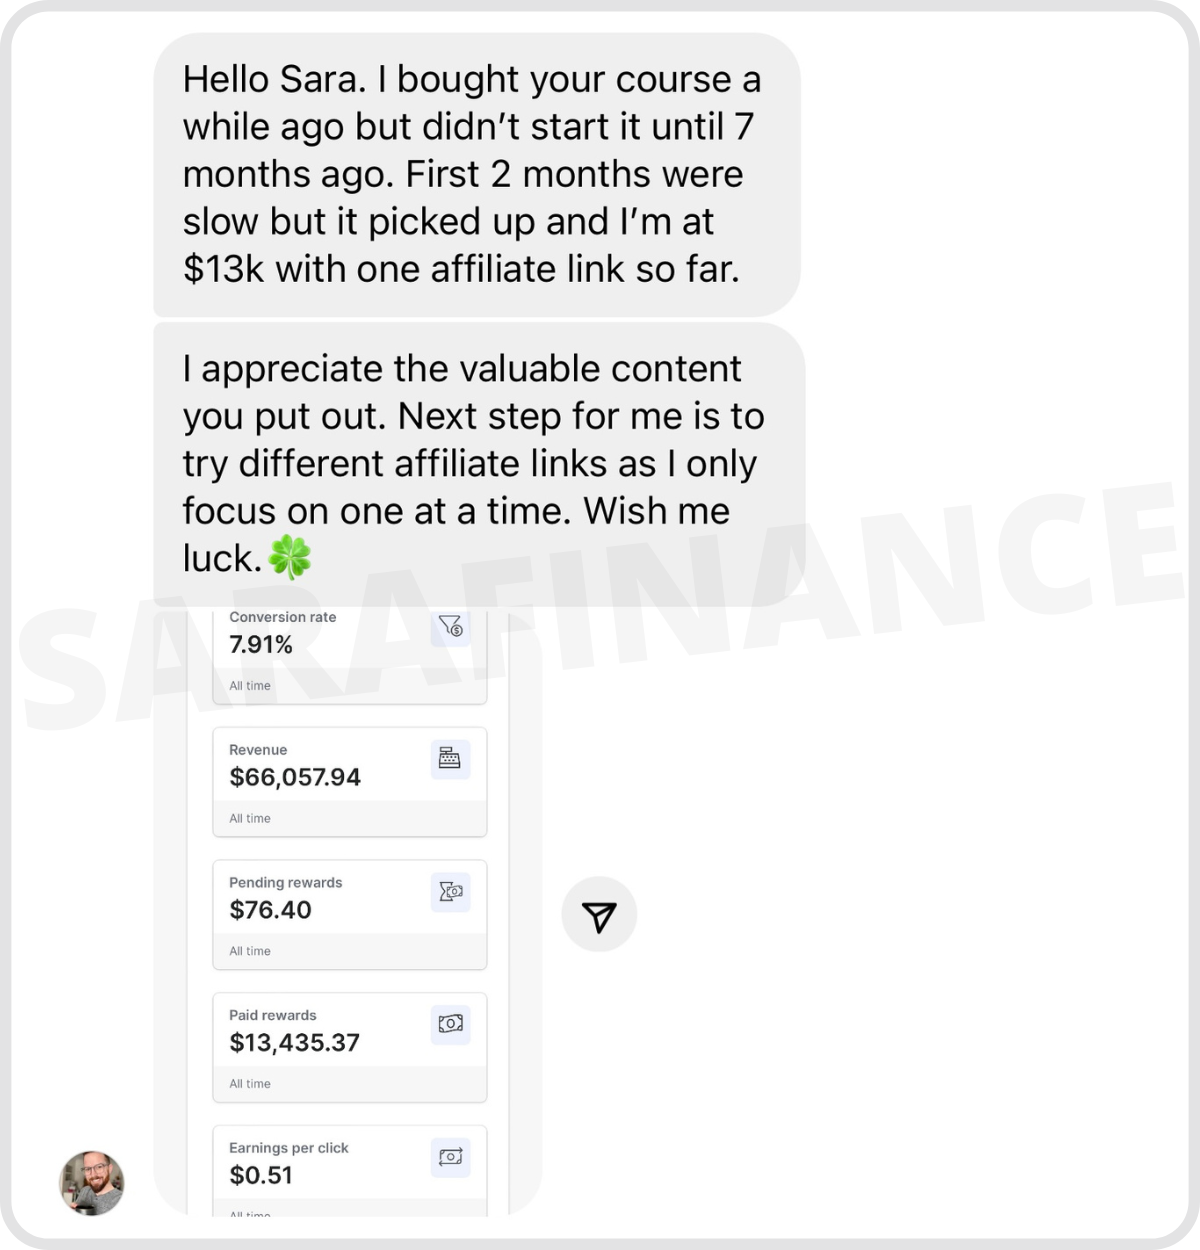1200x1250 pixels.
Task: Click the $13,435.37 paid rewards amount
Action: click(x=294, y=1043)
